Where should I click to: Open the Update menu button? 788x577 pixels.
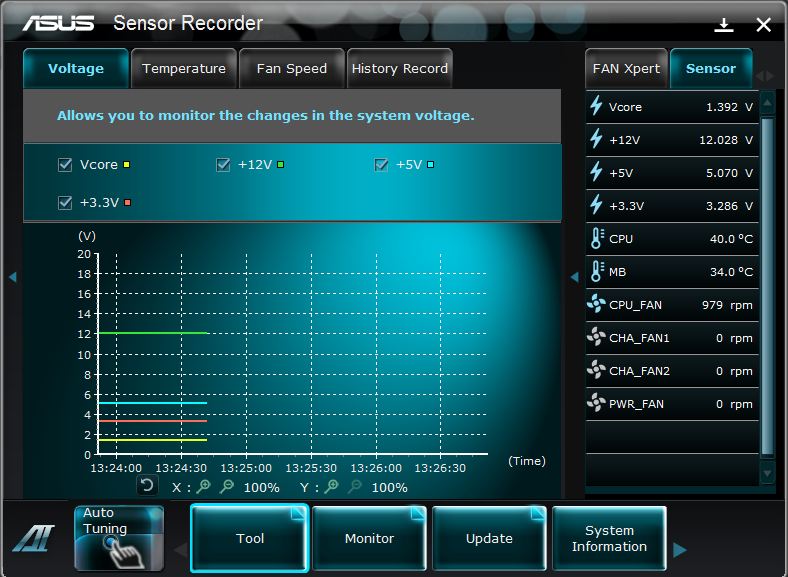[x=489, y=538]
